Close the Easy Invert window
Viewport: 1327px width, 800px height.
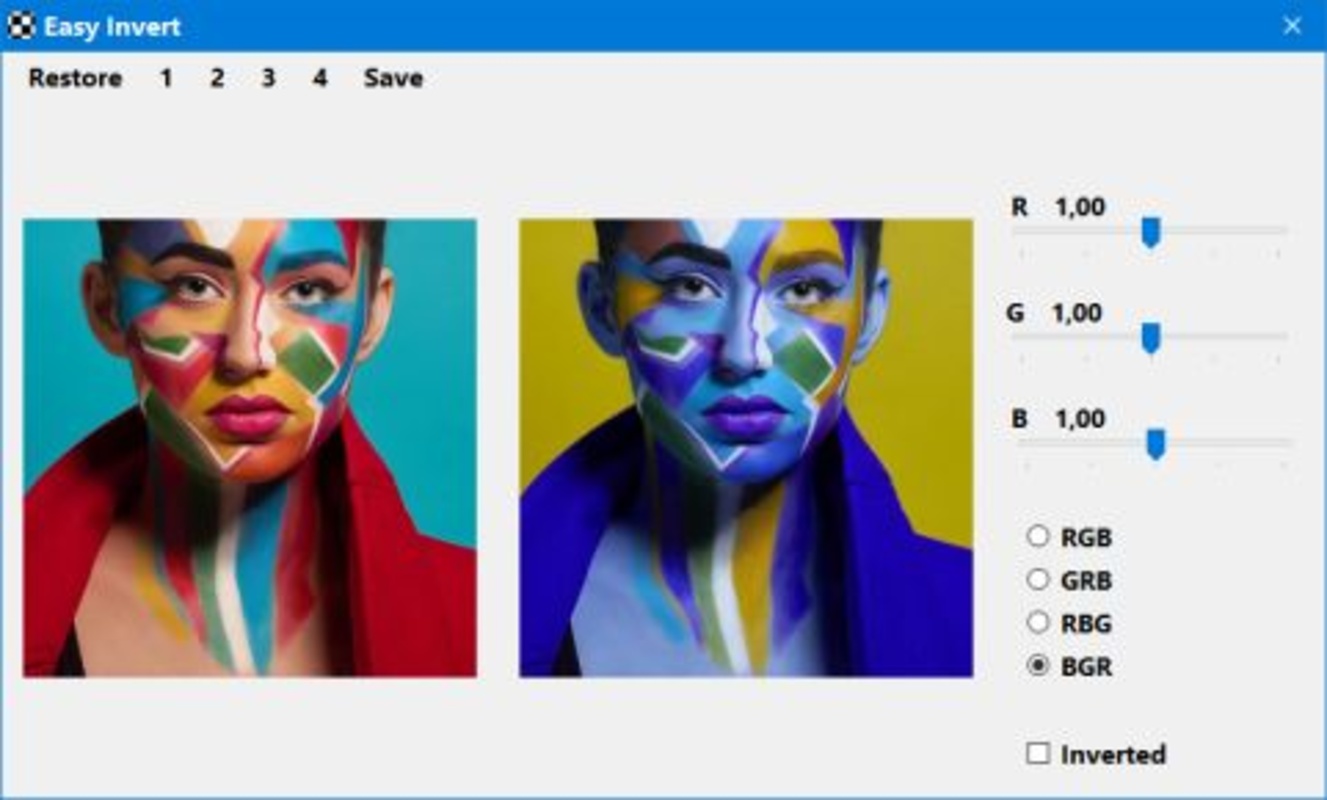(x=1292, y=26)
